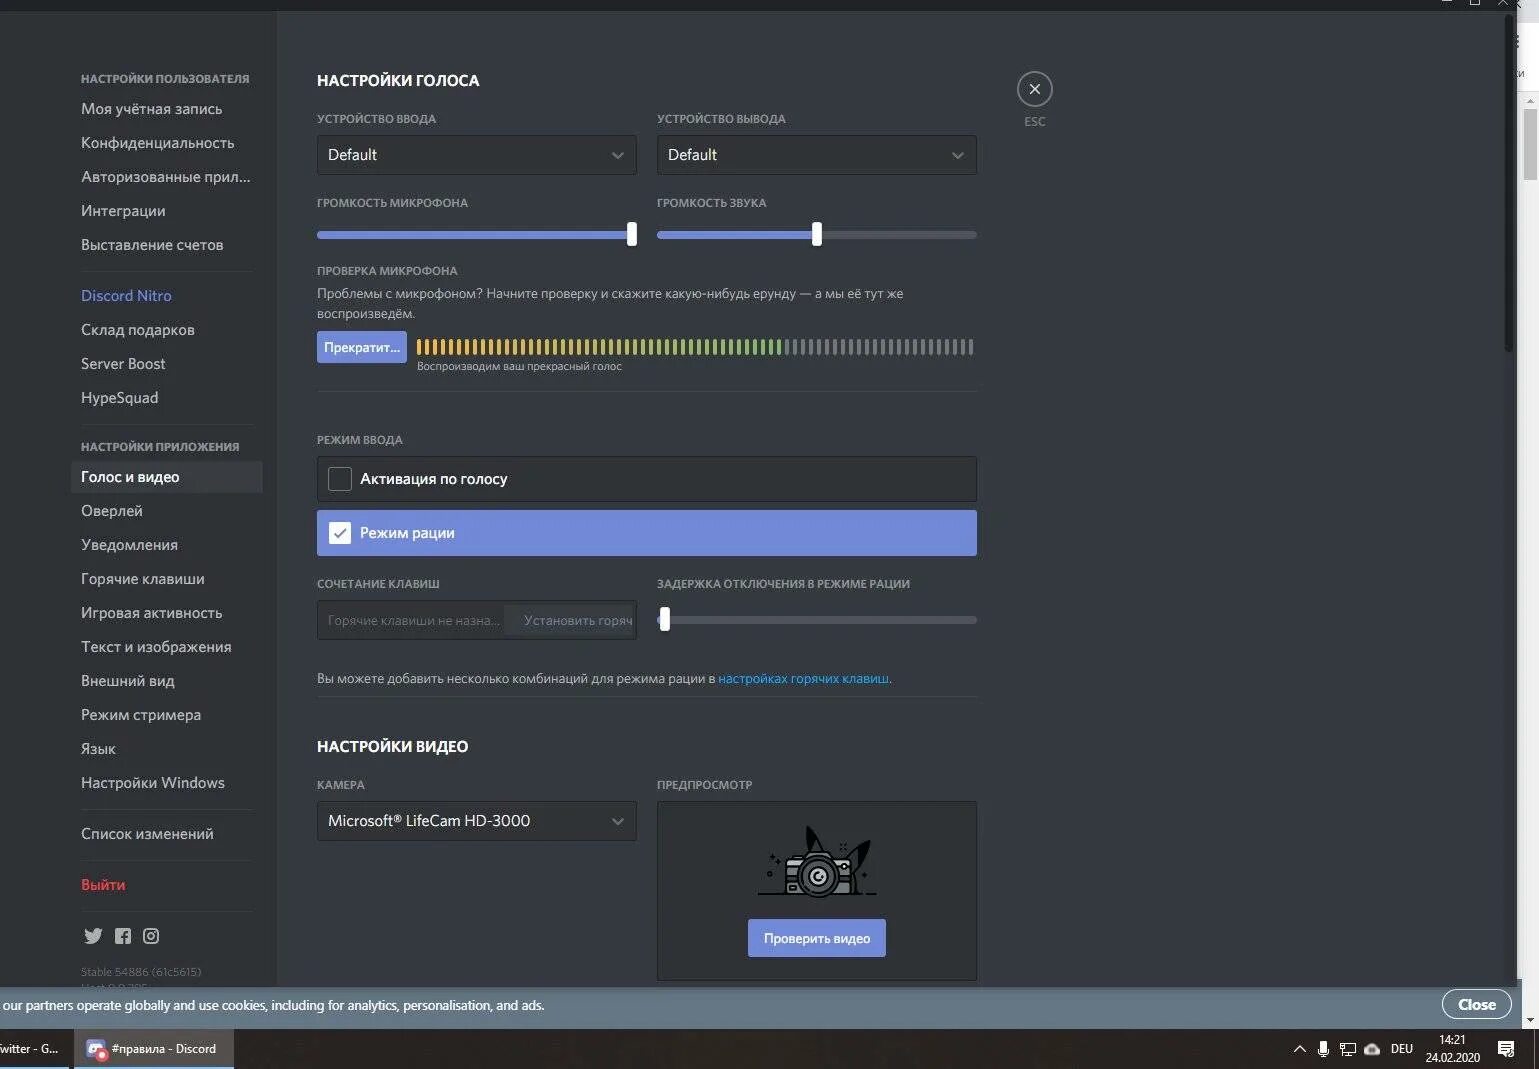The image size is (1539, 1069).
Task: Open Discord's Twitter page icon
Action: click(x=93, y=936)
